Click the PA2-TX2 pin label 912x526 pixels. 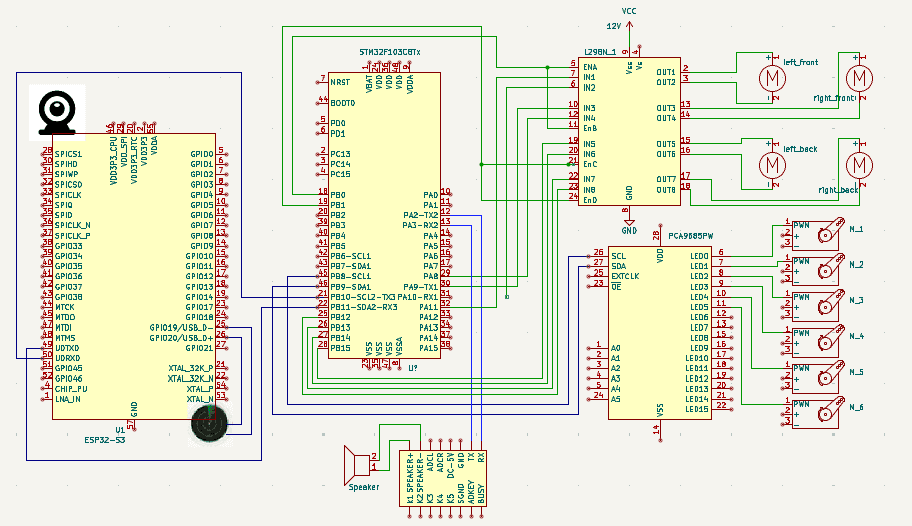click(421, 215)
